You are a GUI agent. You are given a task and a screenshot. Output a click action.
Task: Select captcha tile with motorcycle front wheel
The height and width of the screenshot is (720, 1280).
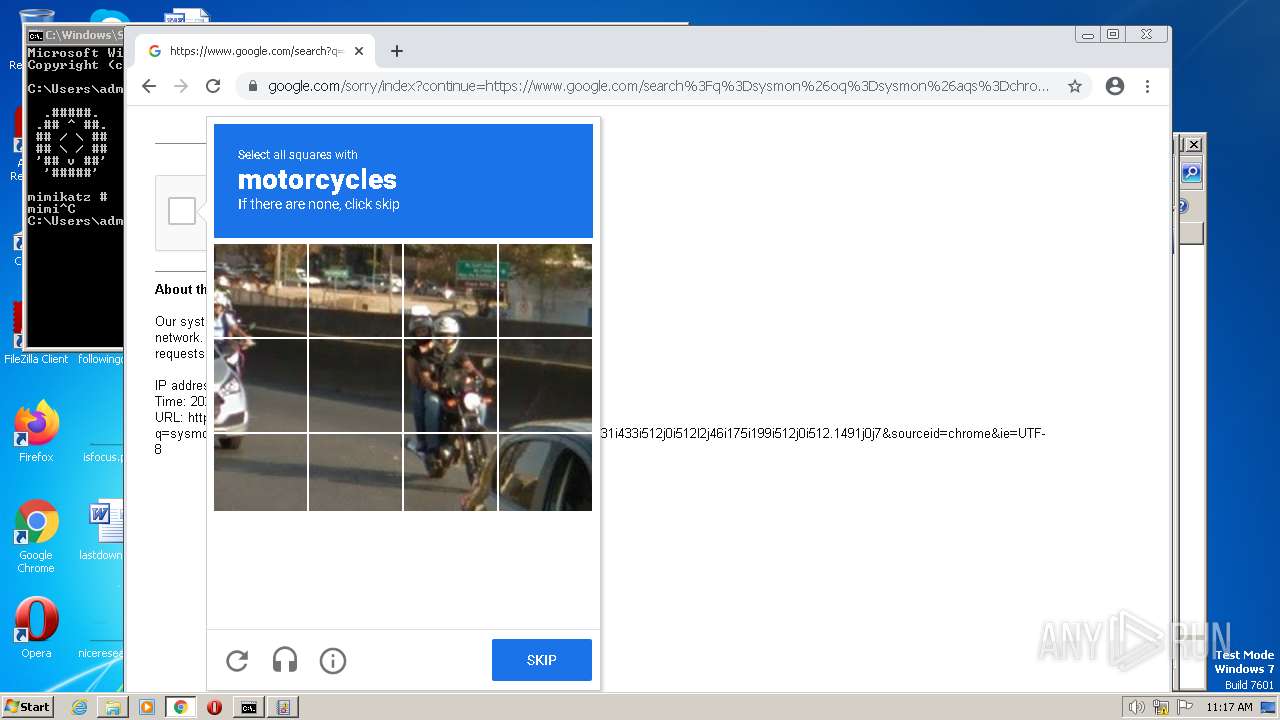[x=450, y=472]
